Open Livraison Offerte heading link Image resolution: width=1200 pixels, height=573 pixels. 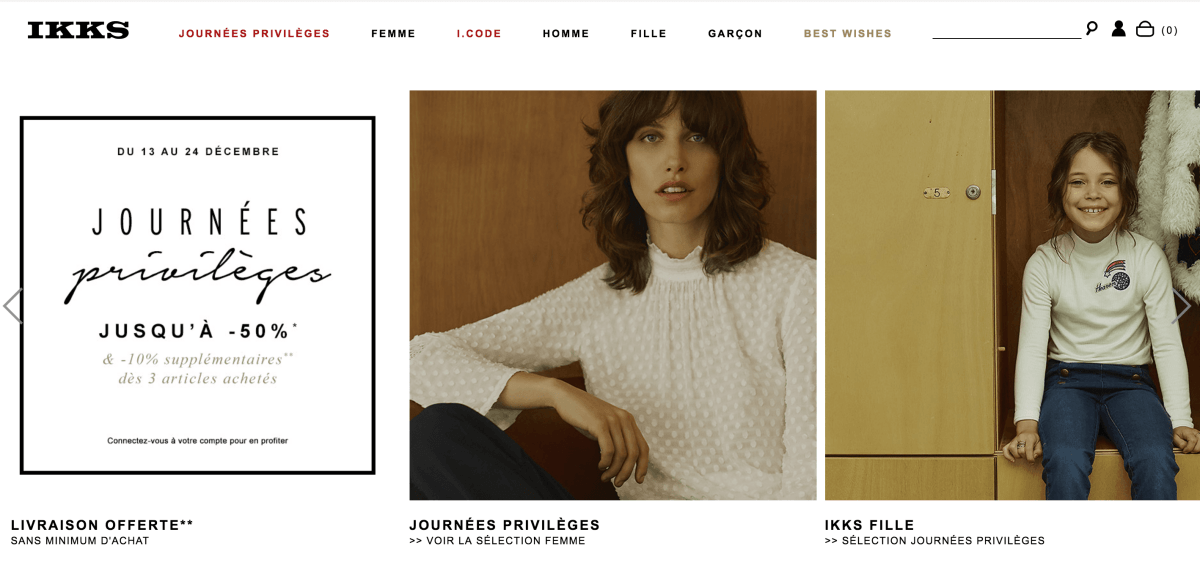tap(102, 525)
